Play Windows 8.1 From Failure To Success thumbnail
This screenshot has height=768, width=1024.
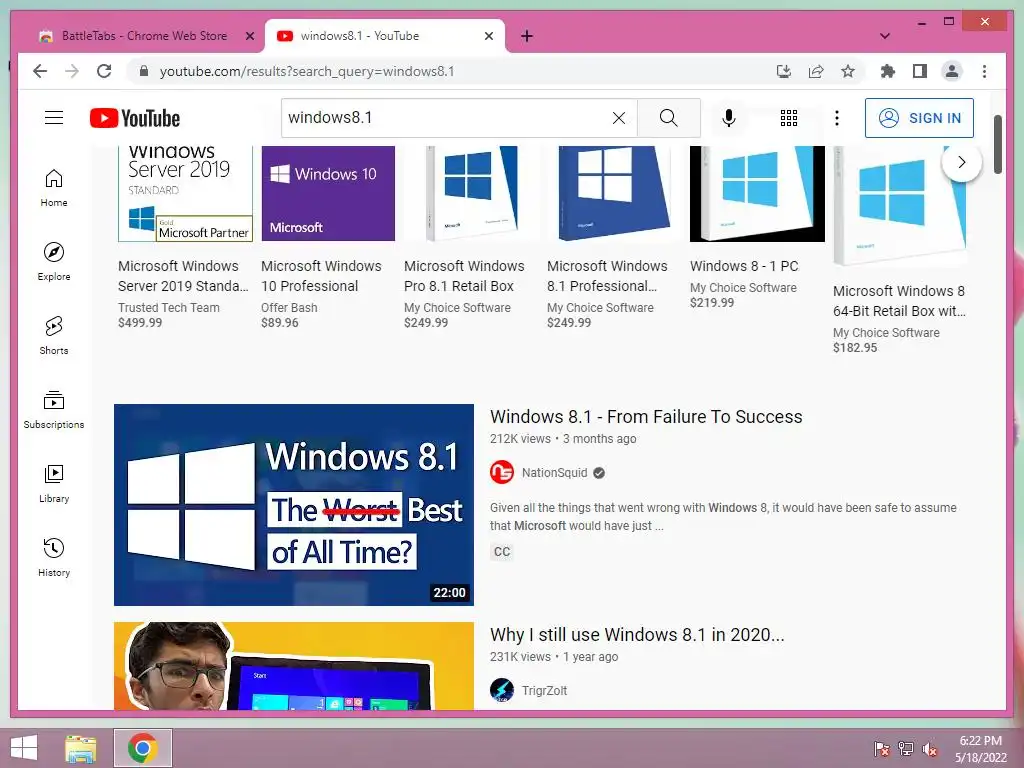(x=294, y=505)
